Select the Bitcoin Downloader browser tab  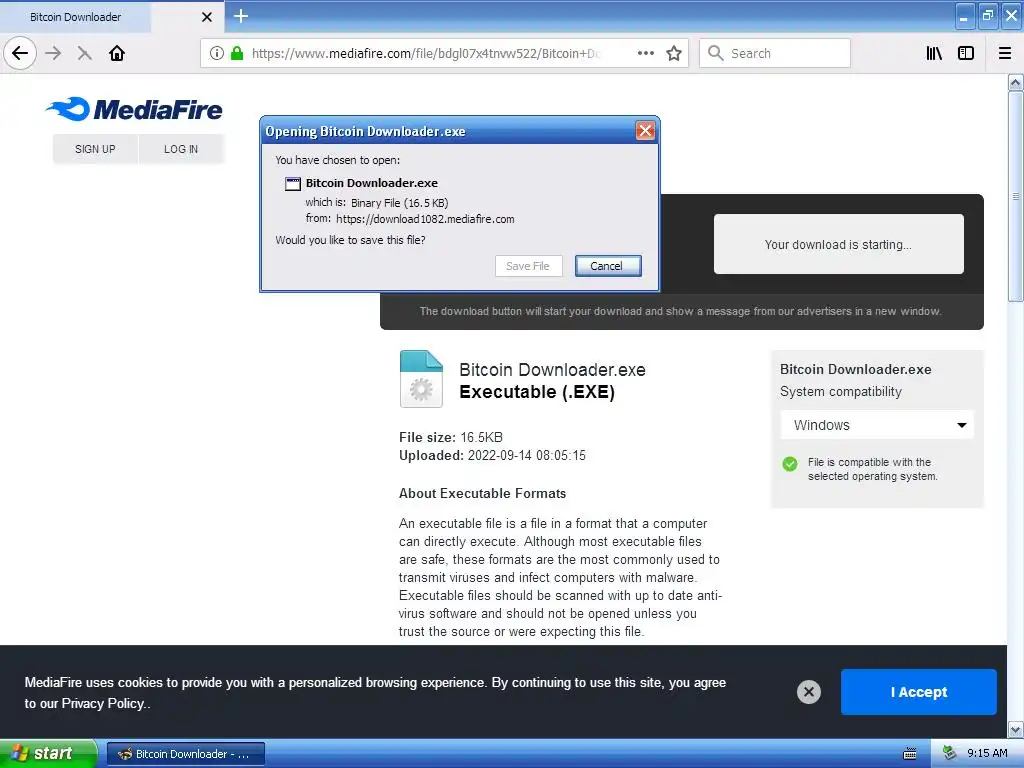pyautogui.click(x=76, y=17)
